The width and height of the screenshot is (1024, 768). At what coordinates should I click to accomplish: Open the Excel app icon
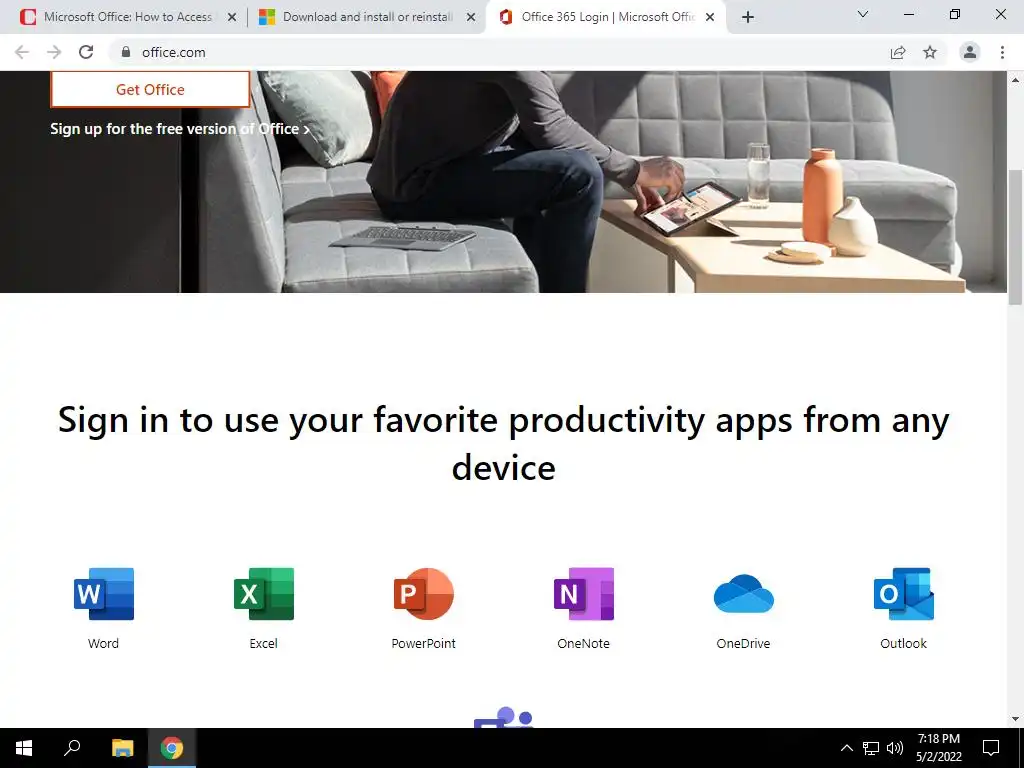coord(264,594)
